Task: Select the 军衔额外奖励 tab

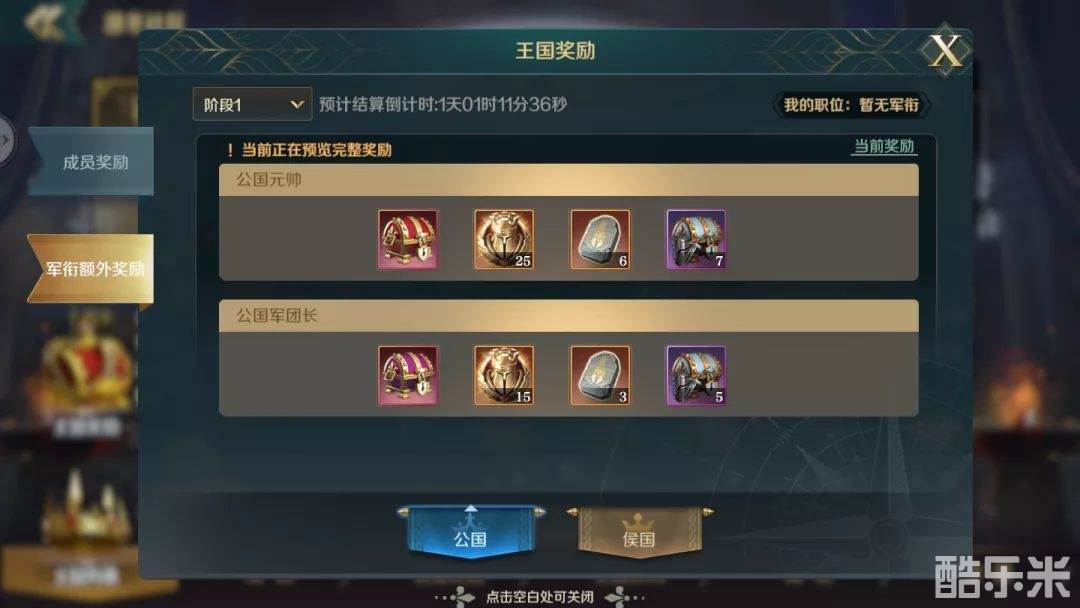Action: pyautogui.click(x=91, y=269)
